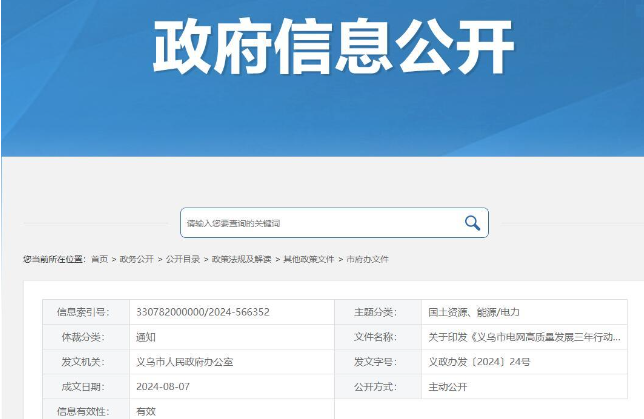Click the 文件名称 field label
The height and width of the screenshot is (419, 644).
(x=375, y=337)
